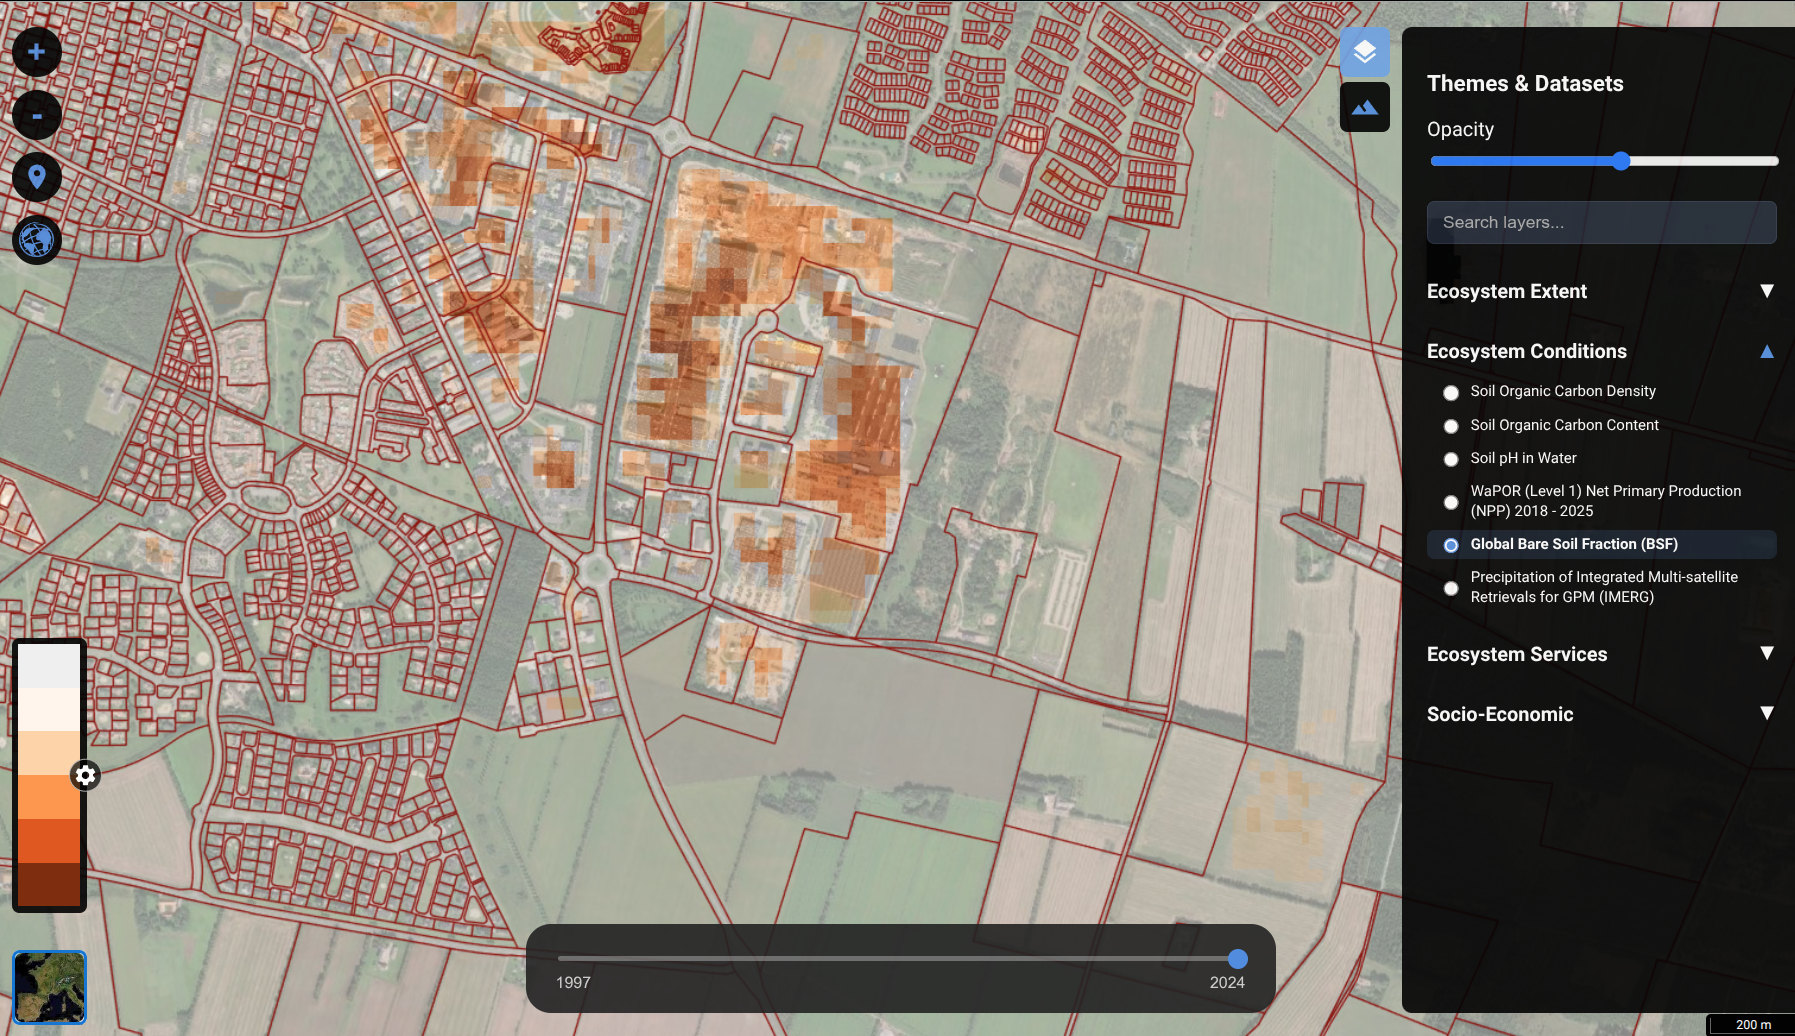Screen dimensions: 1795x1036
Task: Click the zoom in button on the map
Action: 36,52
